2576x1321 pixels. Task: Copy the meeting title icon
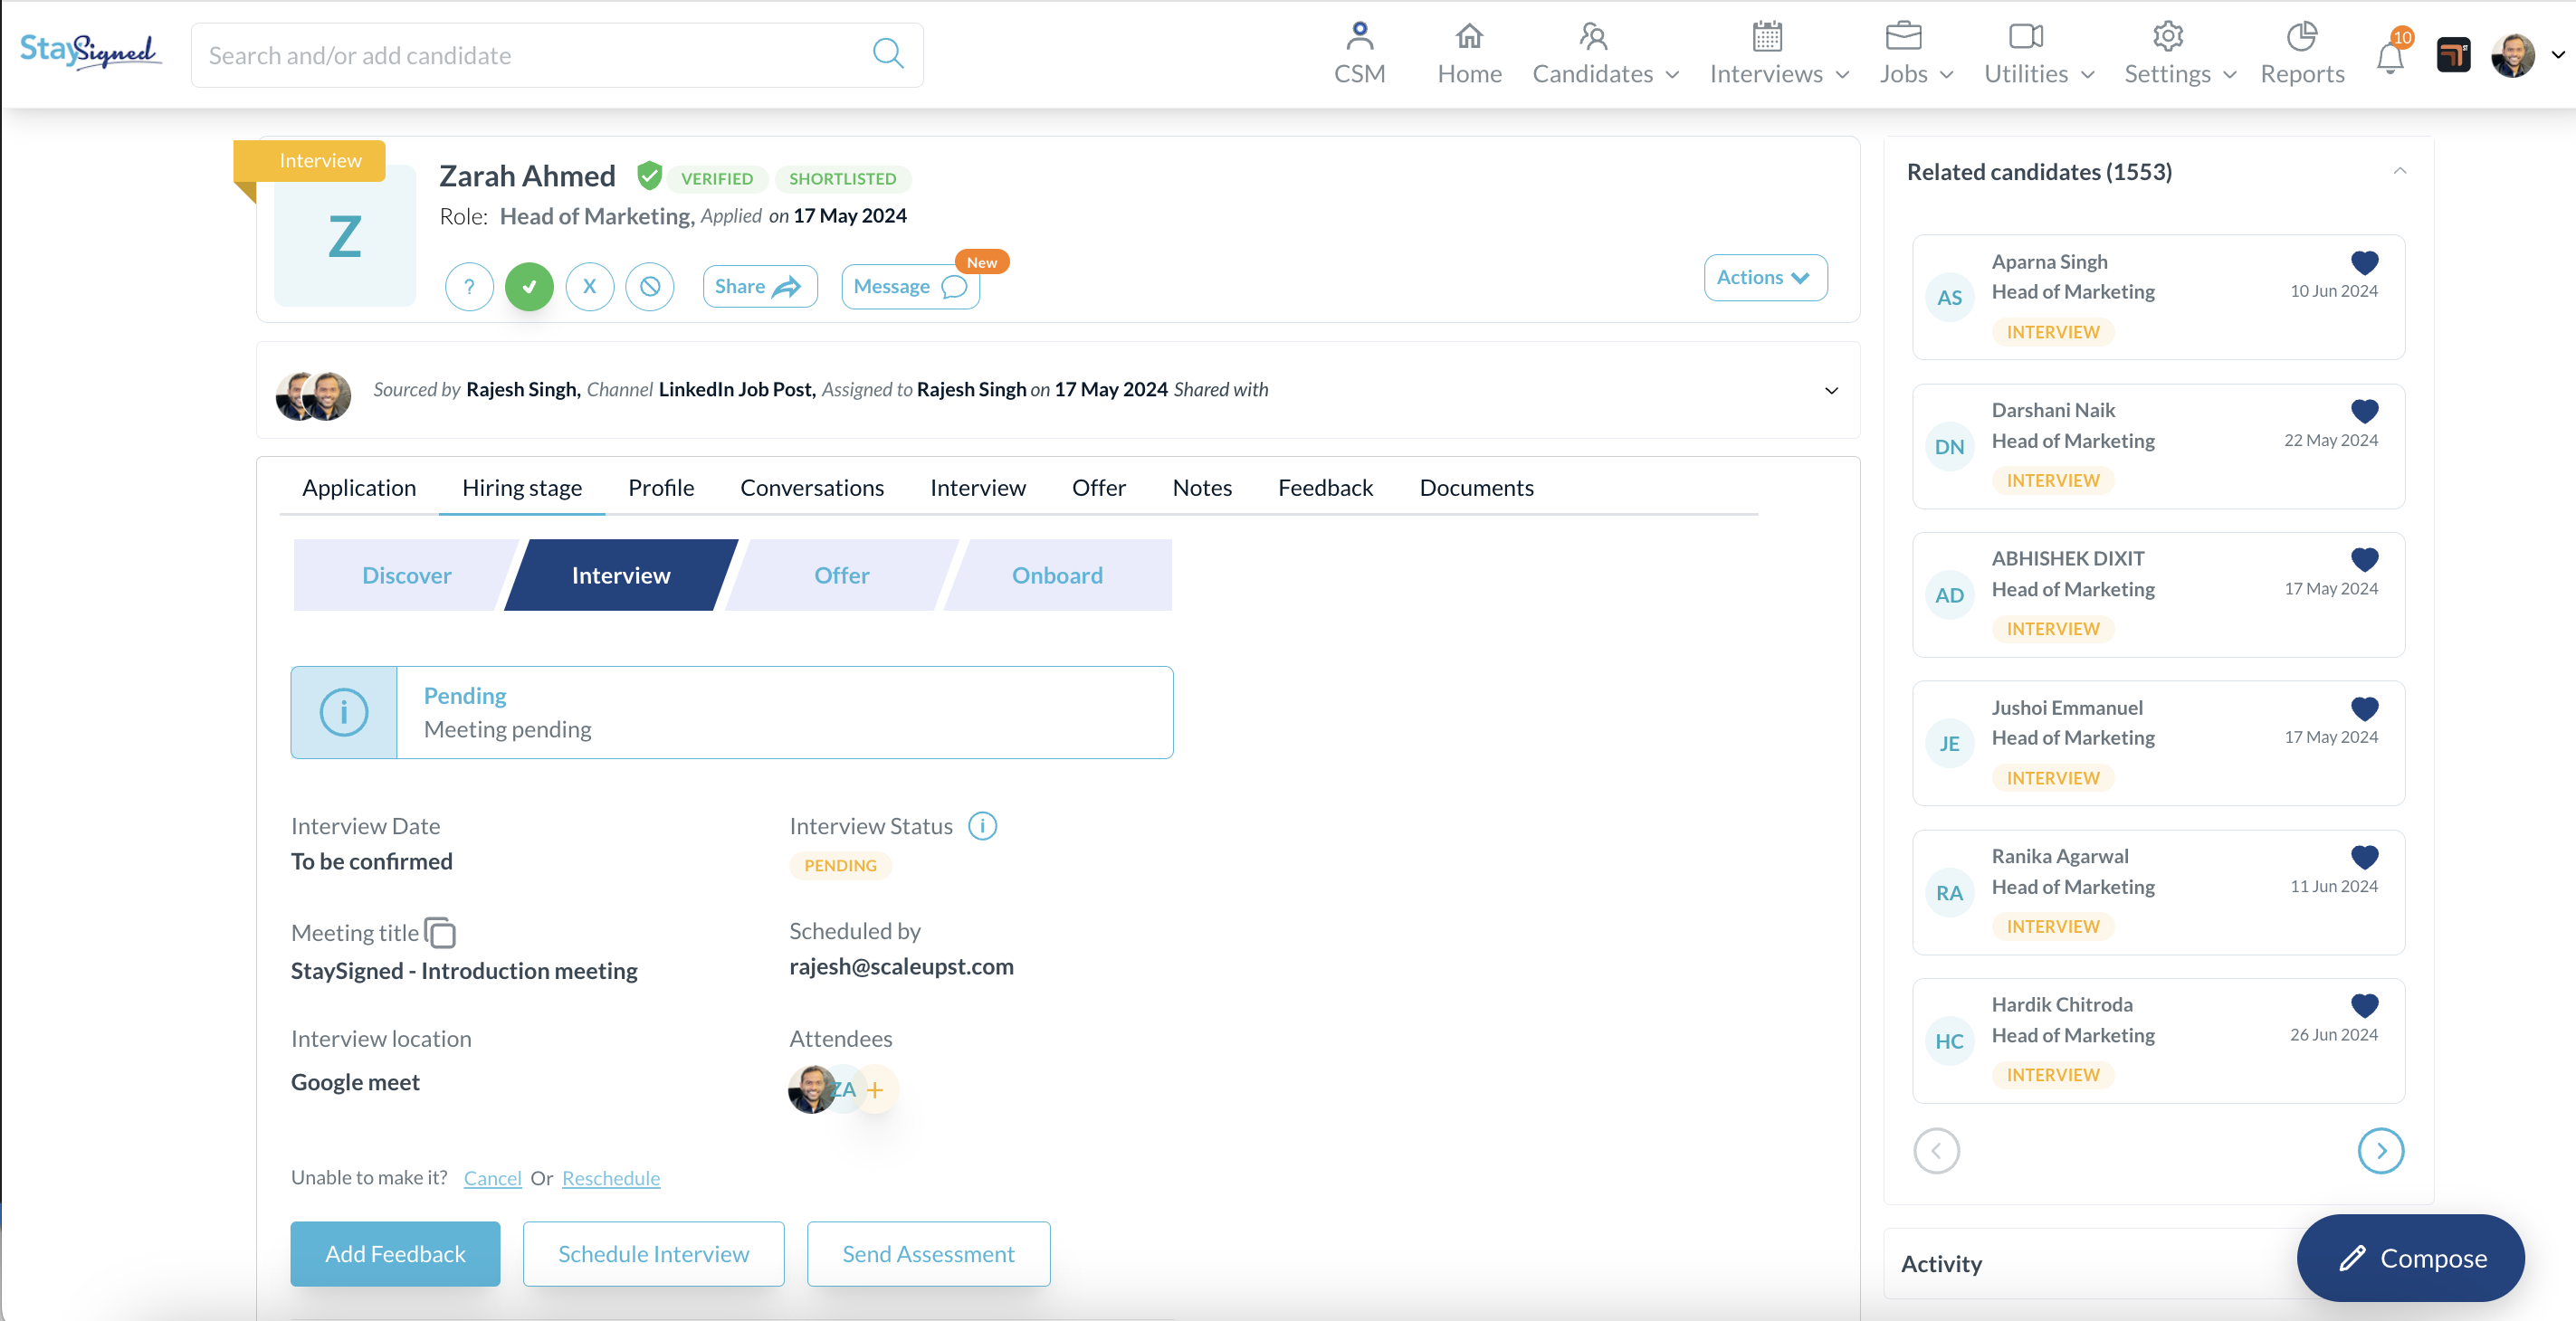[x=440, y=933]
